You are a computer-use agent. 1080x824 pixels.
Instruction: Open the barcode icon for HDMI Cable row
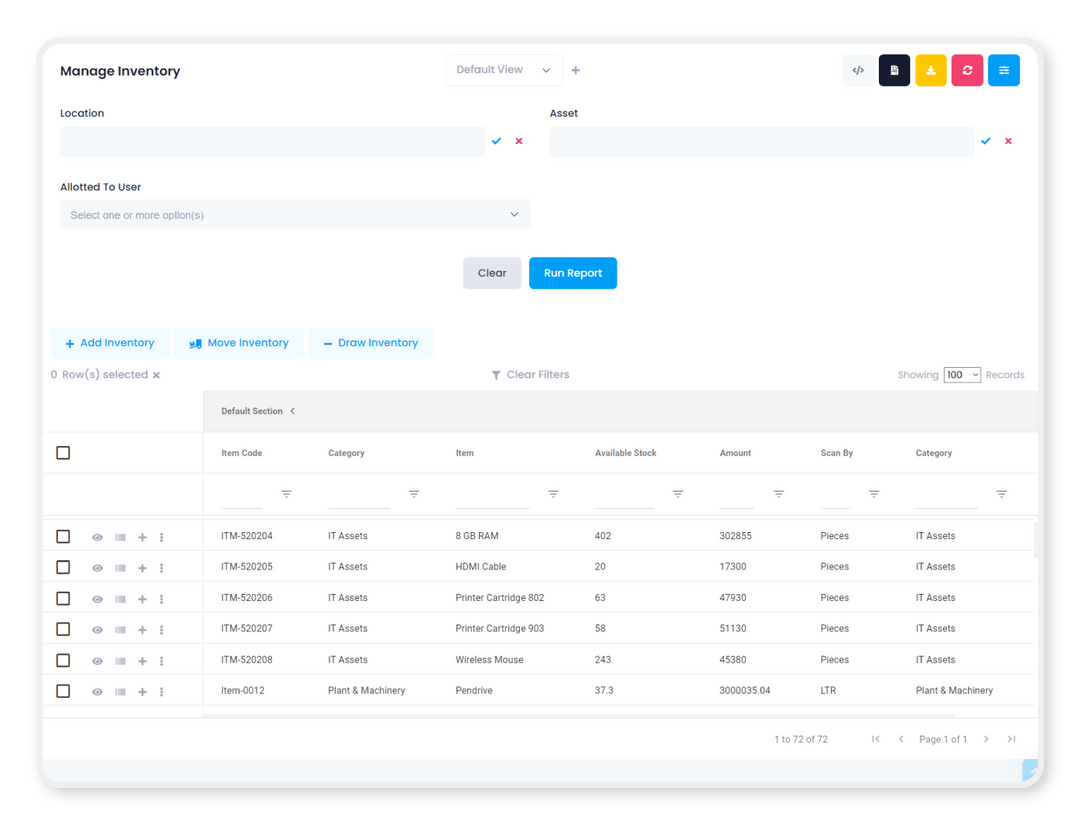click(121, 567)
